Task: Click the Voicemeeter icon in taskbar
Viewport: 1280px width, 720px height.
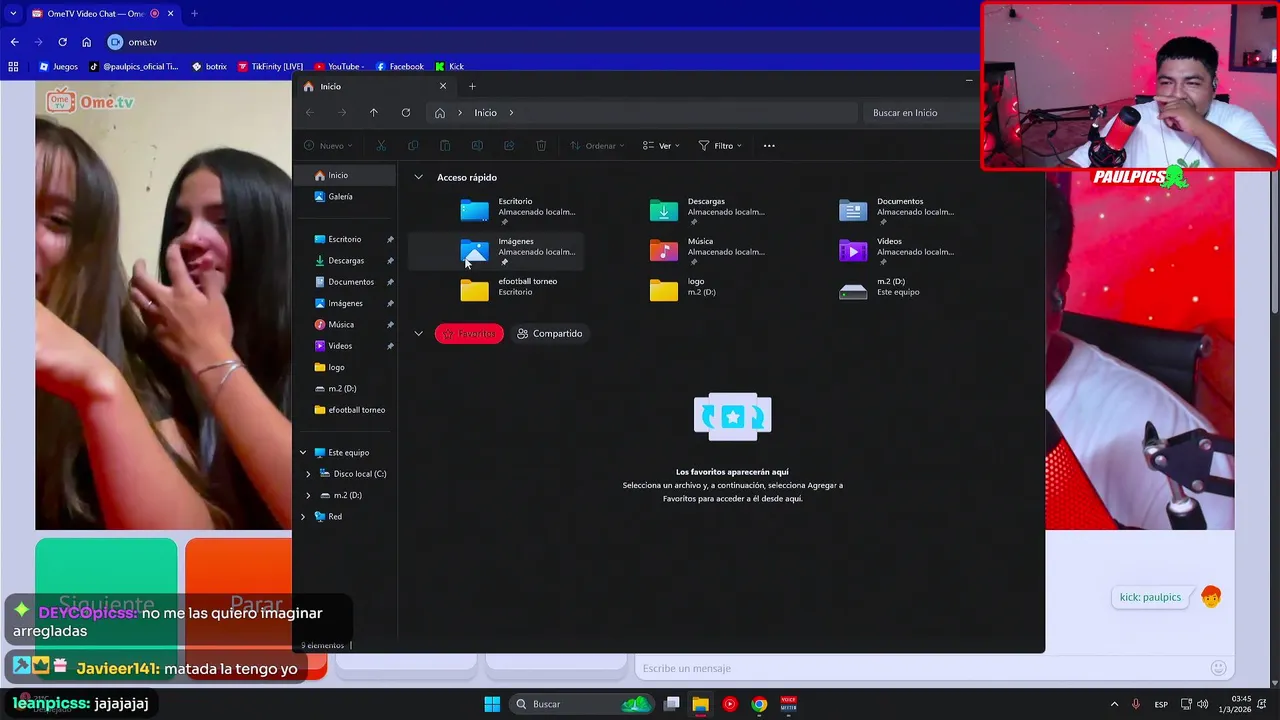Action: tap(788, 704)
